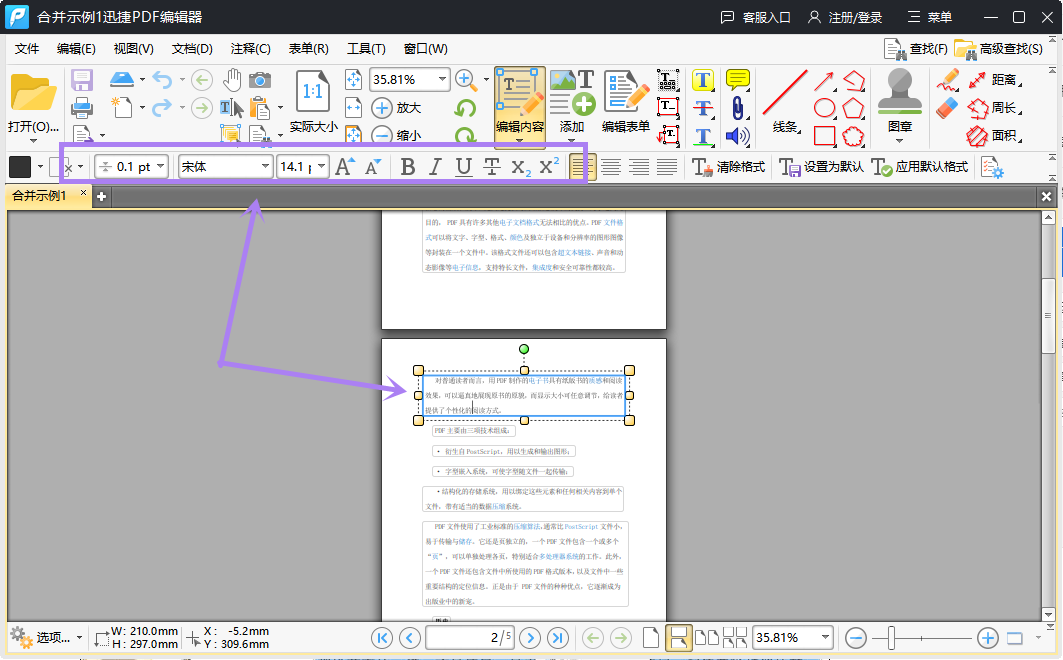Image resolution: width=1063 pixels, height=660 pixels.
Task: Expand the 14.1 font size dropdown
Action: pyautogui.click(x=322, y=167)
